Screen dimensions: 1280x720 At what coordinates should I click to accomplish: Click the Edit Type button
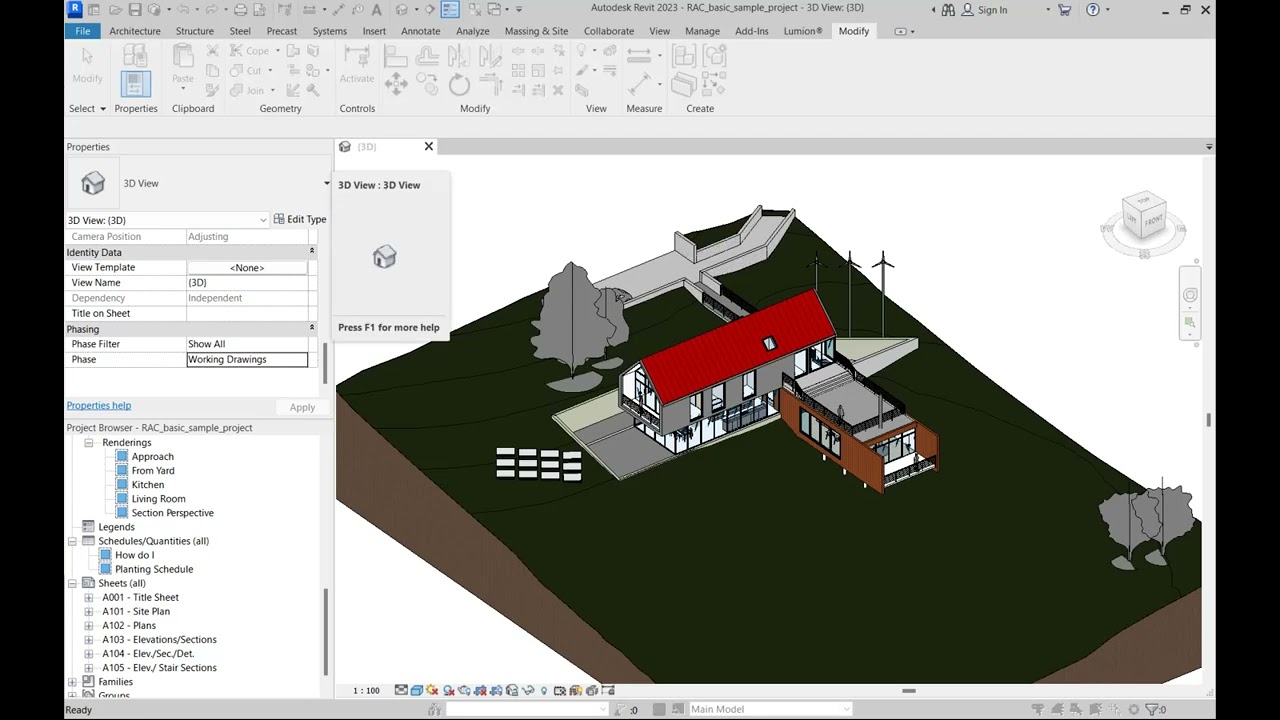(300, 219)
